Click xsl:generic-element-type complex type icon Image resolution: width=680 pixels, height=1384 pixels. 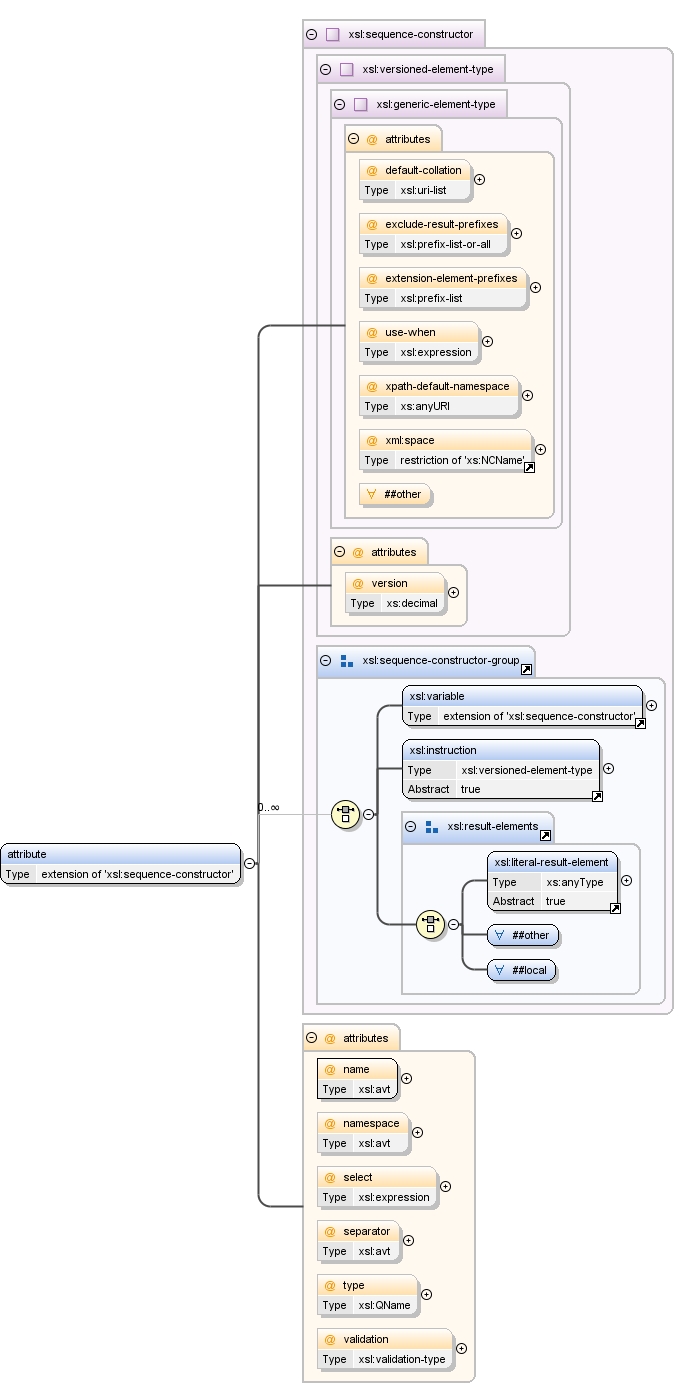(361, 104)
